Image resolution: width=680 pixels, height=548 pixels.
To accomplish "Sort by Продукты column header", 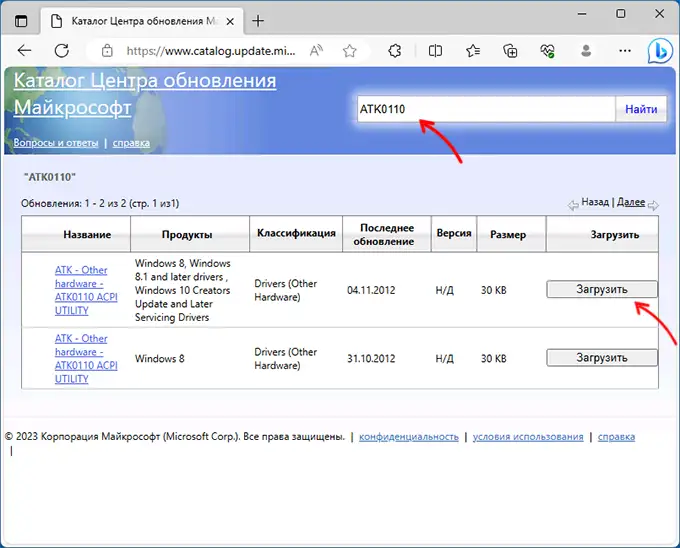I will pyautogui.click(x=187, y=235).
